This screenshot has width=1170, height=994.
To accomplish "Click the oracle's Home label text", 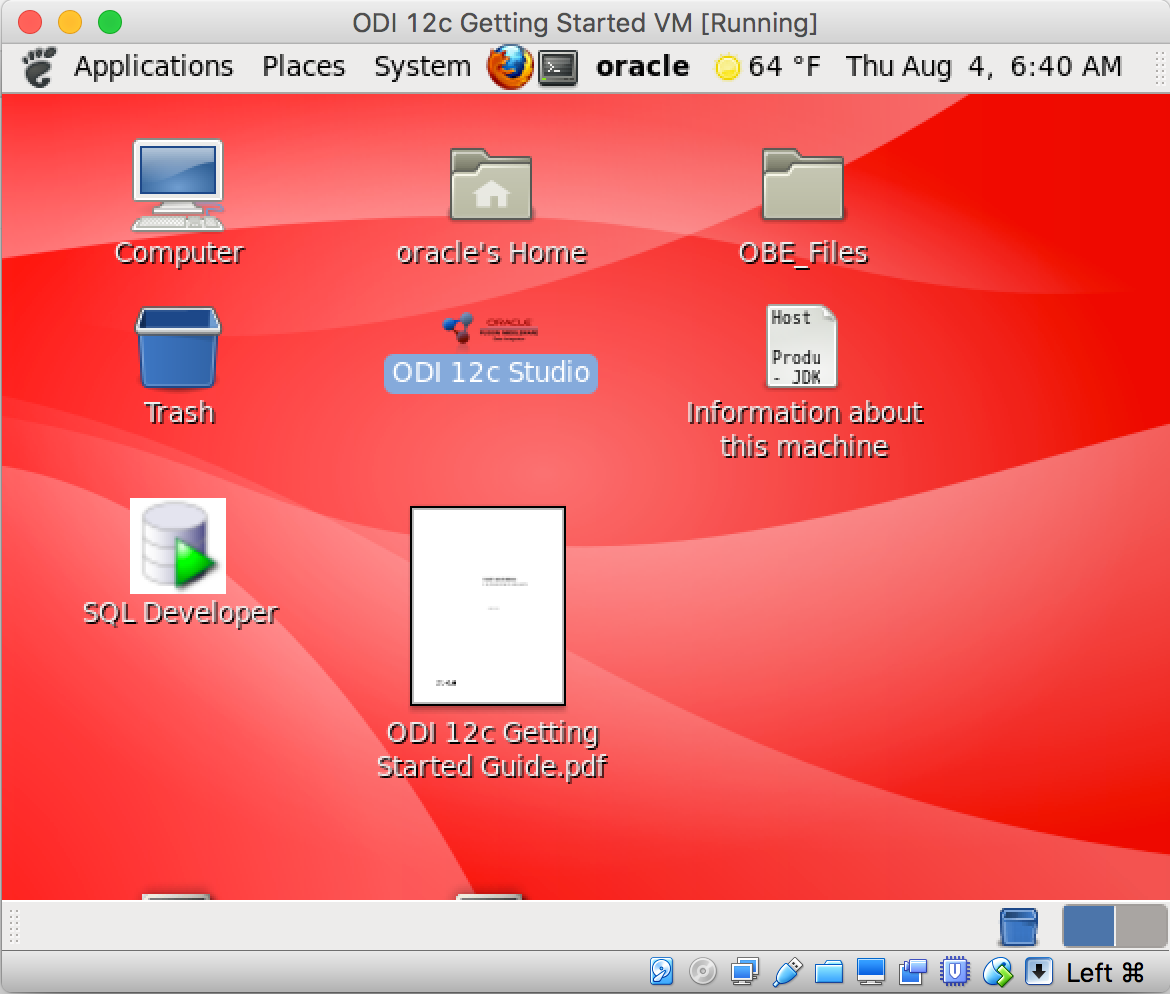I will (x=492, y=253).
